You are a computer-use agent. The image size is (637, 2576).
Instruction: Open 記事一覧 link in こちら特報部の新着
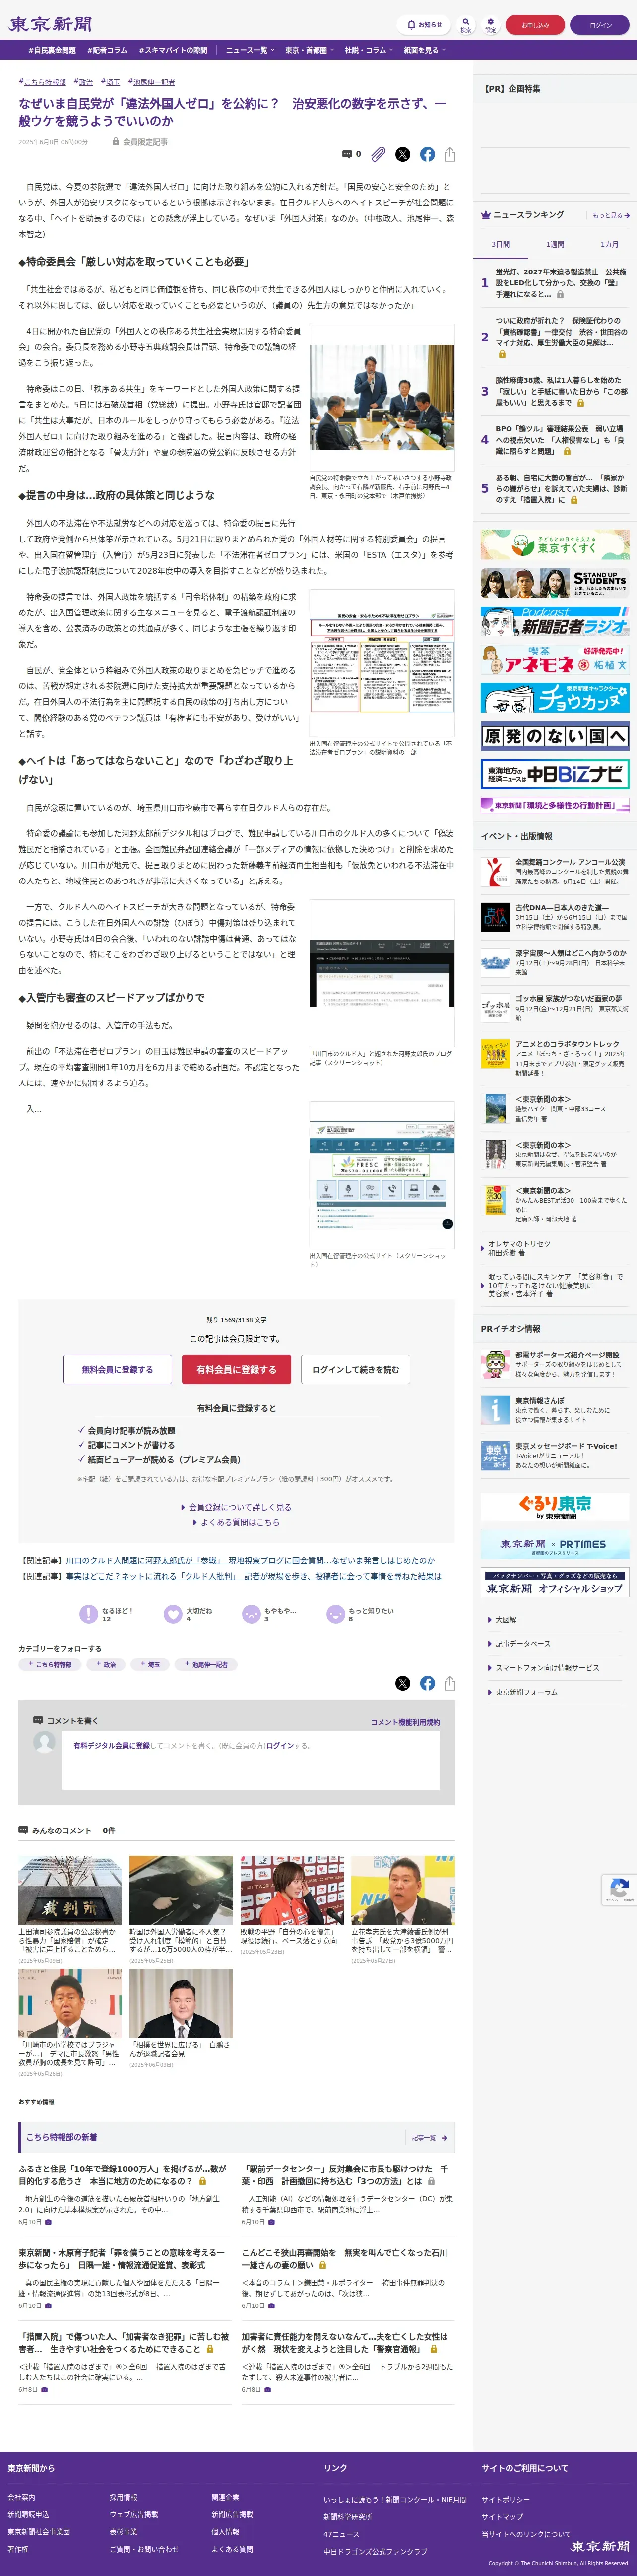430,2138
